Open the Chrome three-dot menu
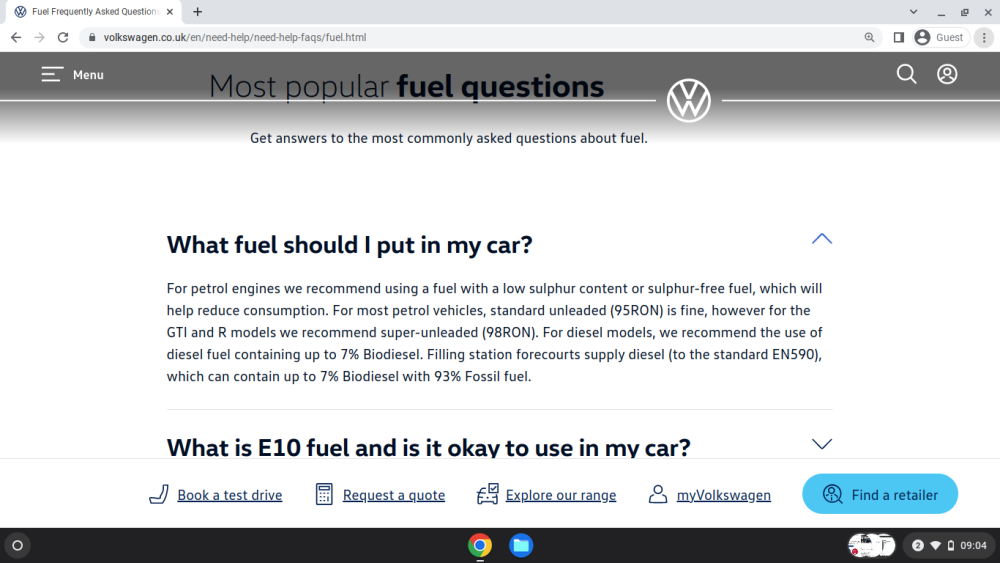1000x563 pixels. [984, 38]
